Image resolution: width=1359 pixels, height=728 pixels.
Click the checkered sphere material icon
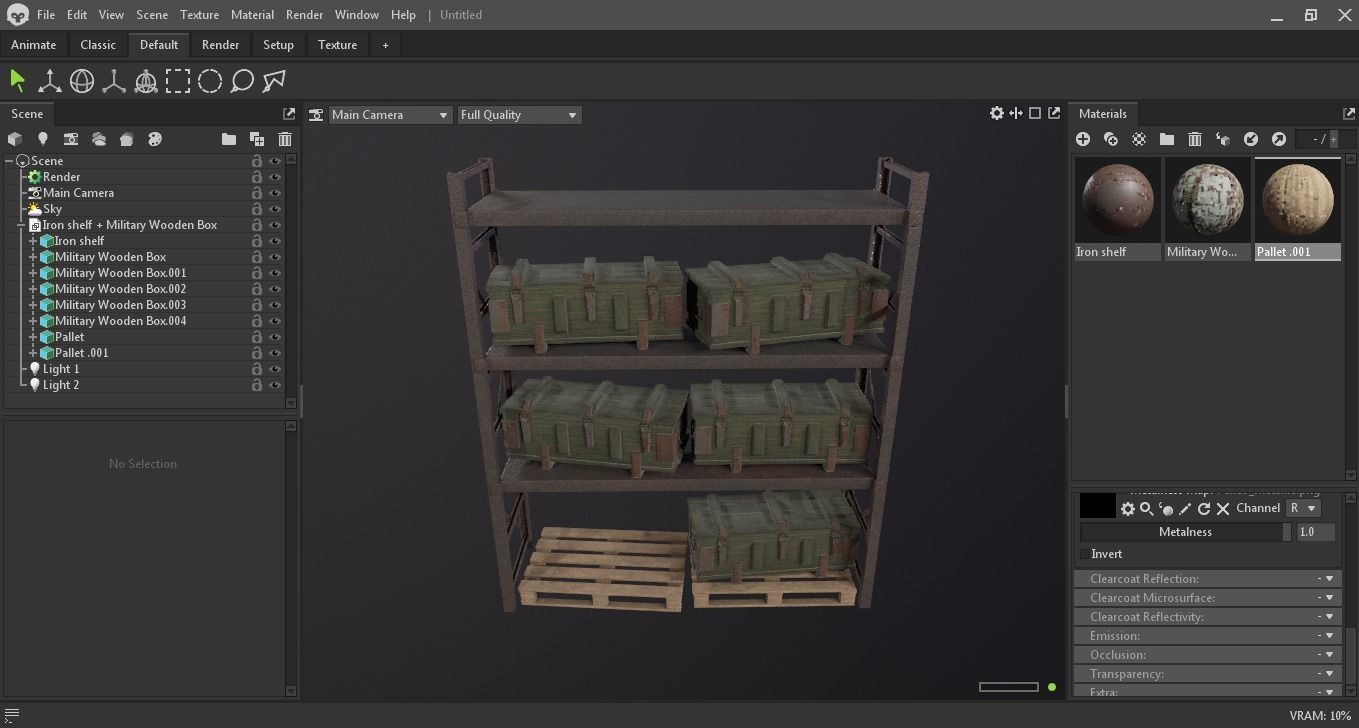[1139, 139]
